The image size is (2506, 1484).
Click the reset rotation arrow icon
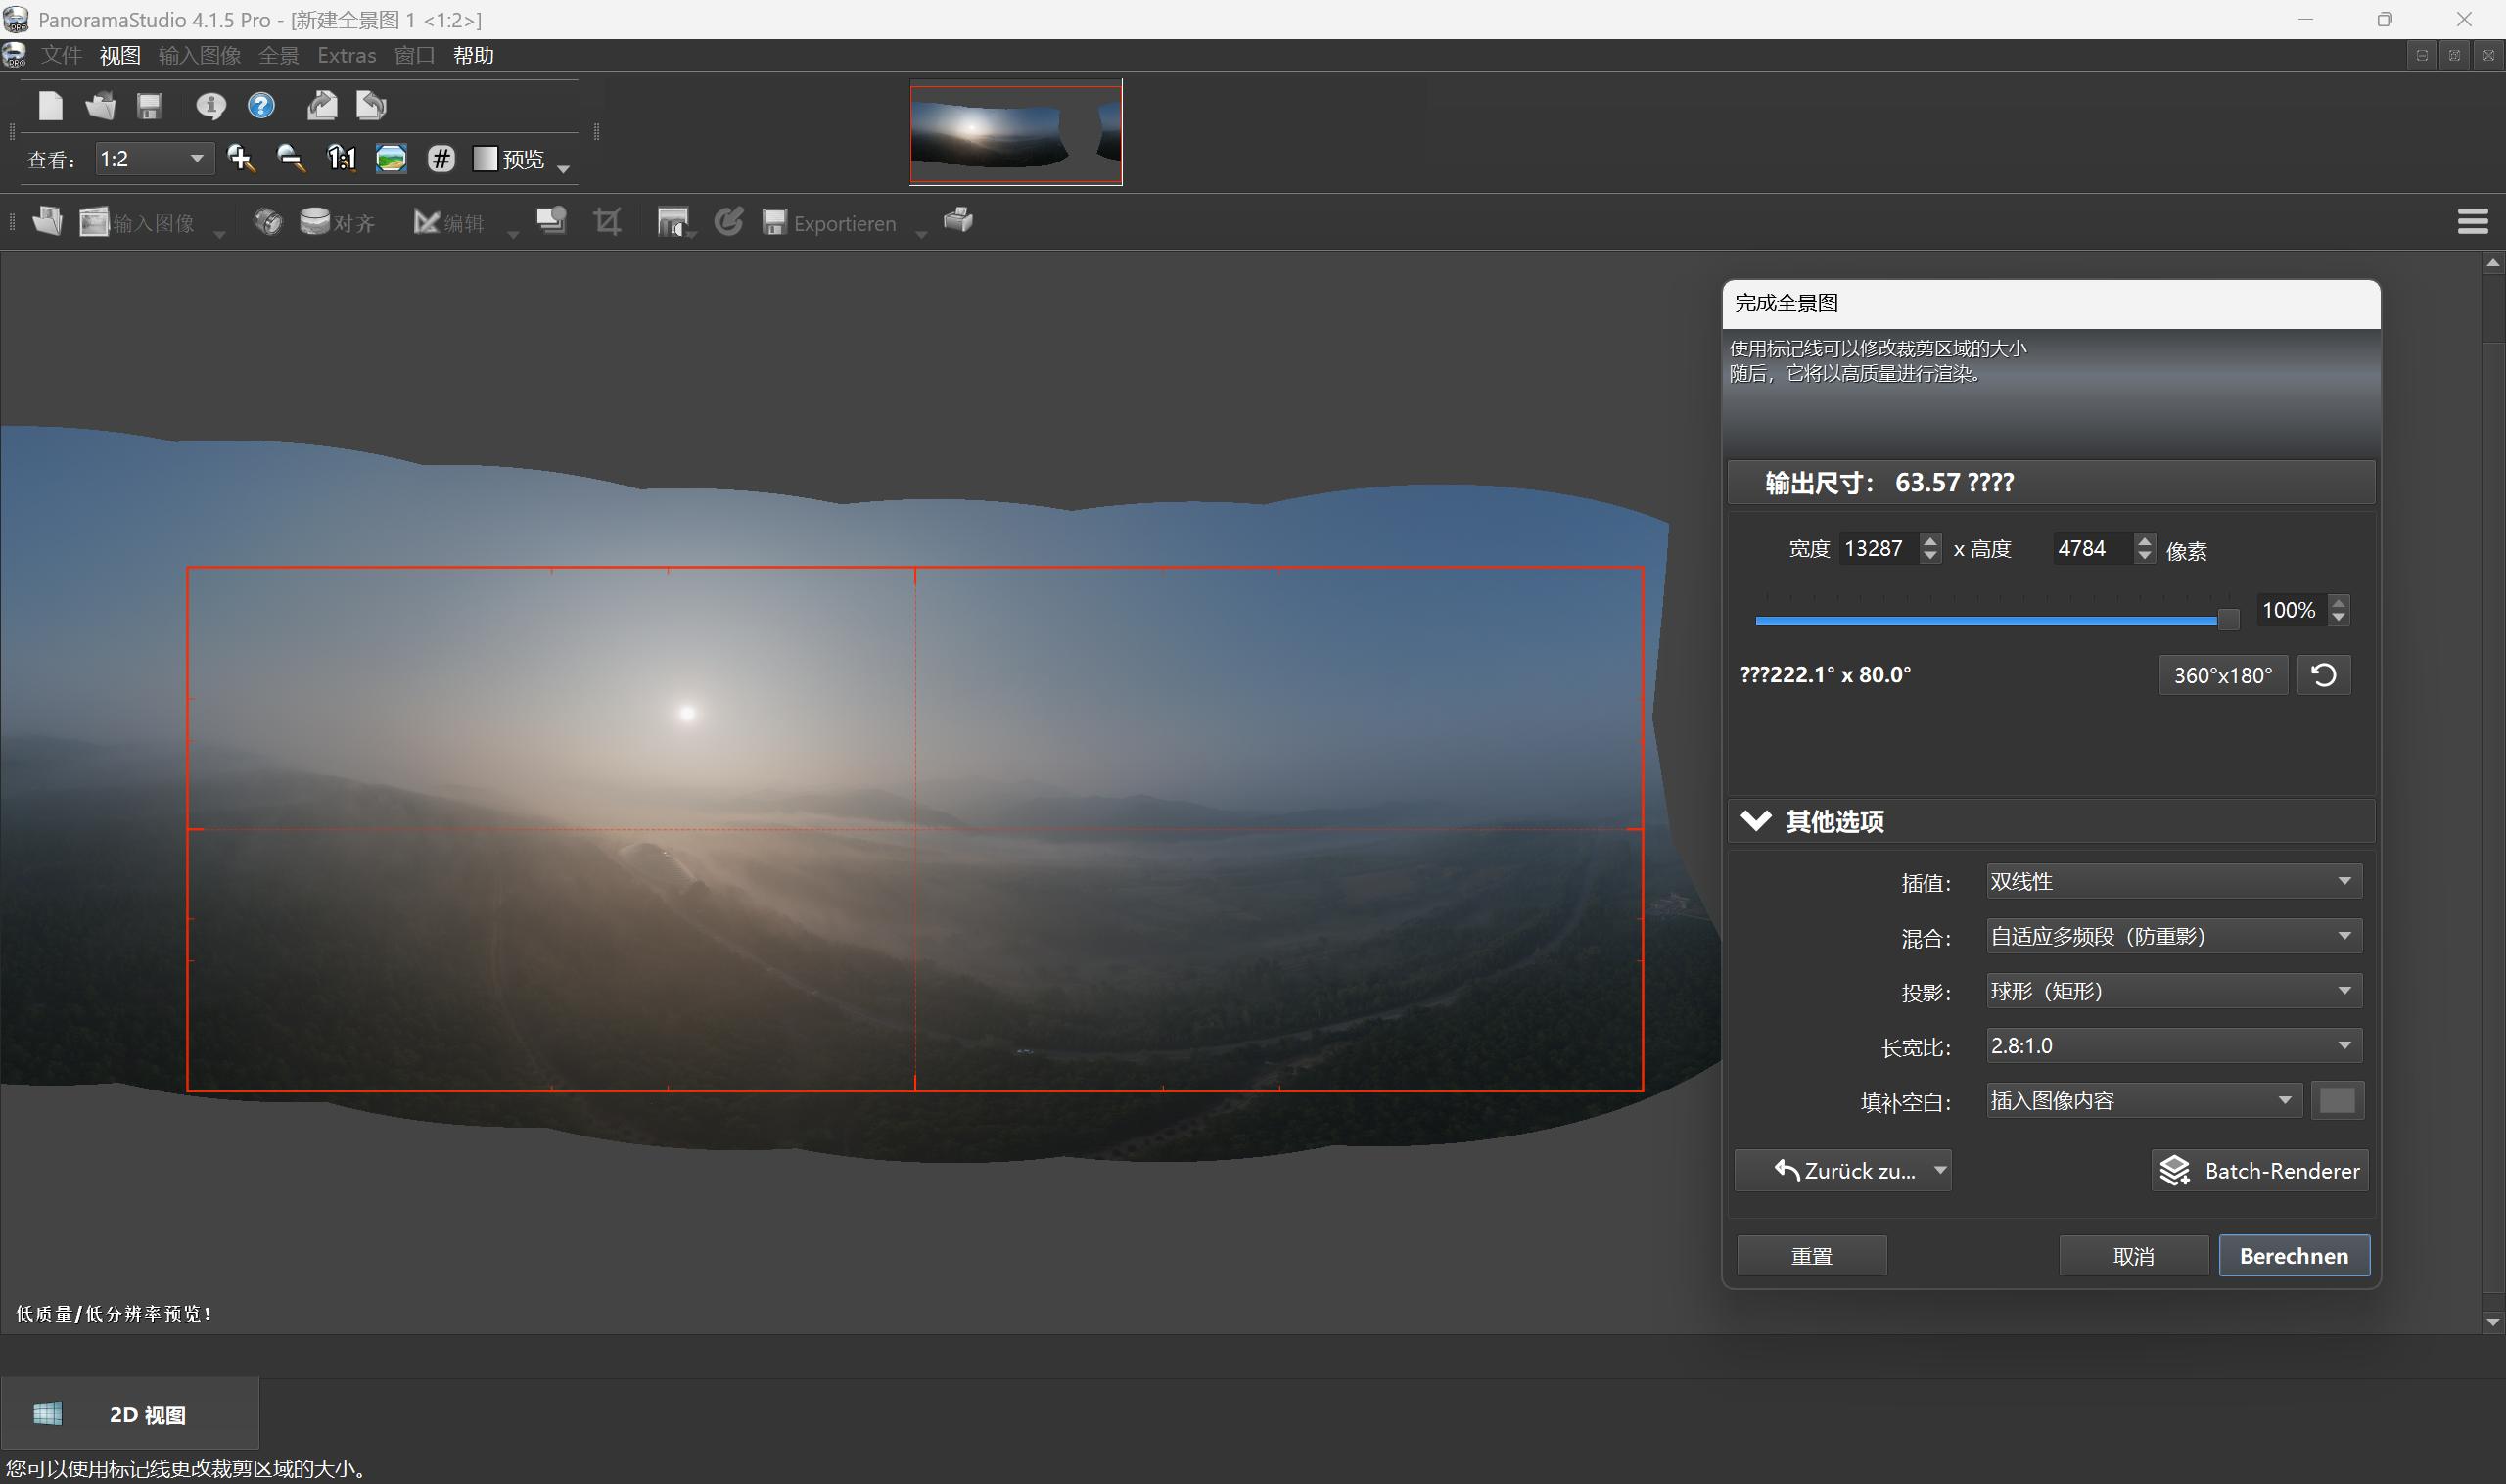click(2324, 675)
